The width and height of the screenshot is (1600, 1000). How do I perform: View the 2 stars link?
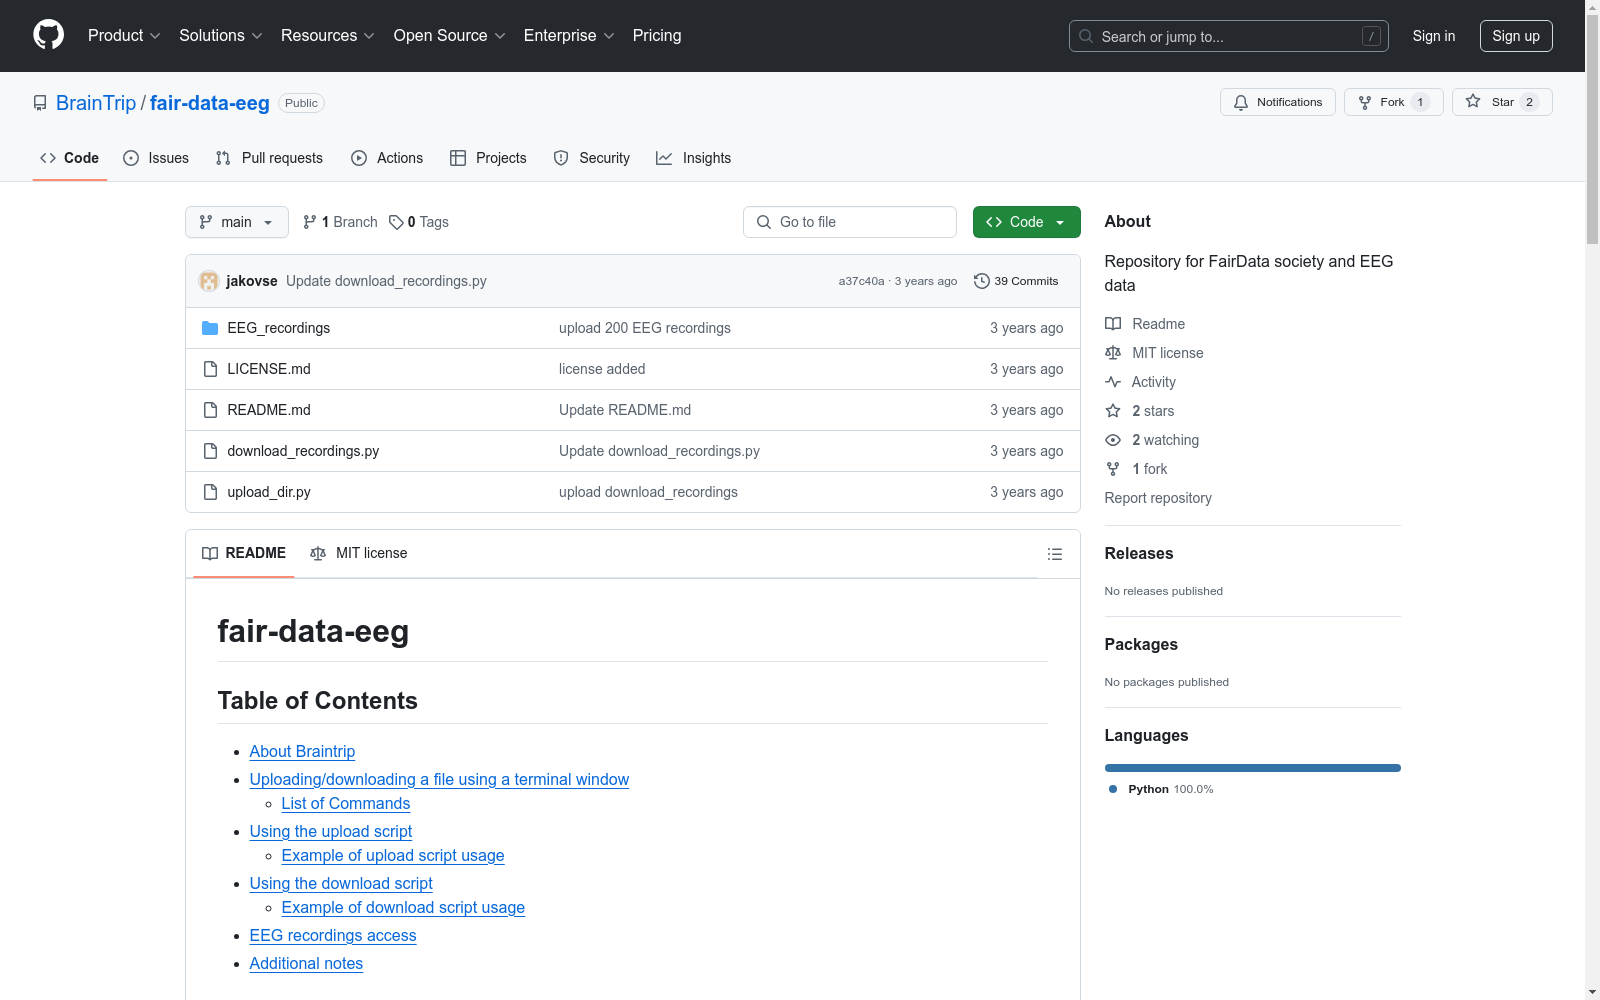pyautogui.click(x=1140, y=411)
